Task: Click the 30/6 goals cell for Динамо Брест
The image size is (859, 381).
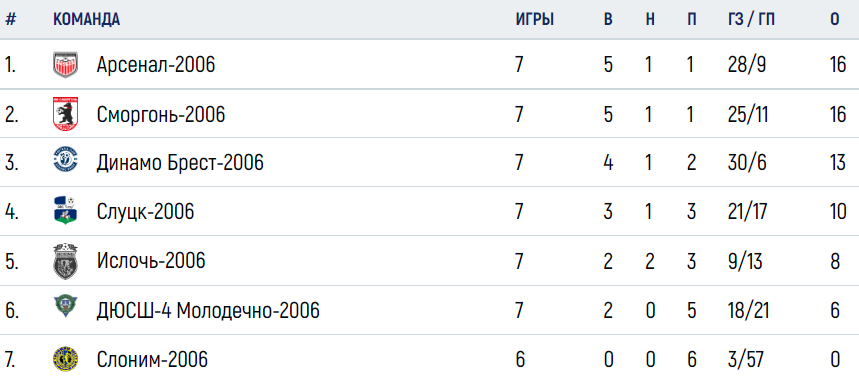Action: coord(744,163)
